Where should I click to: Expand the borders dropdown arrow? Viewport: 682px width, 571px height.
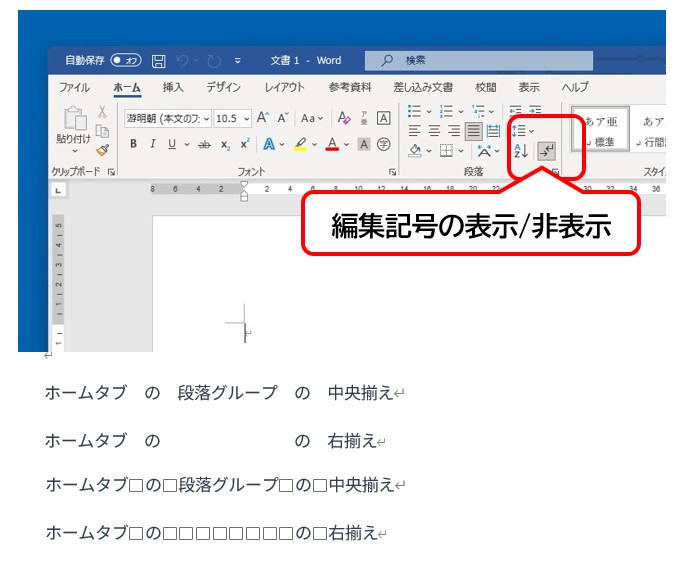click(x=461, y=151)
